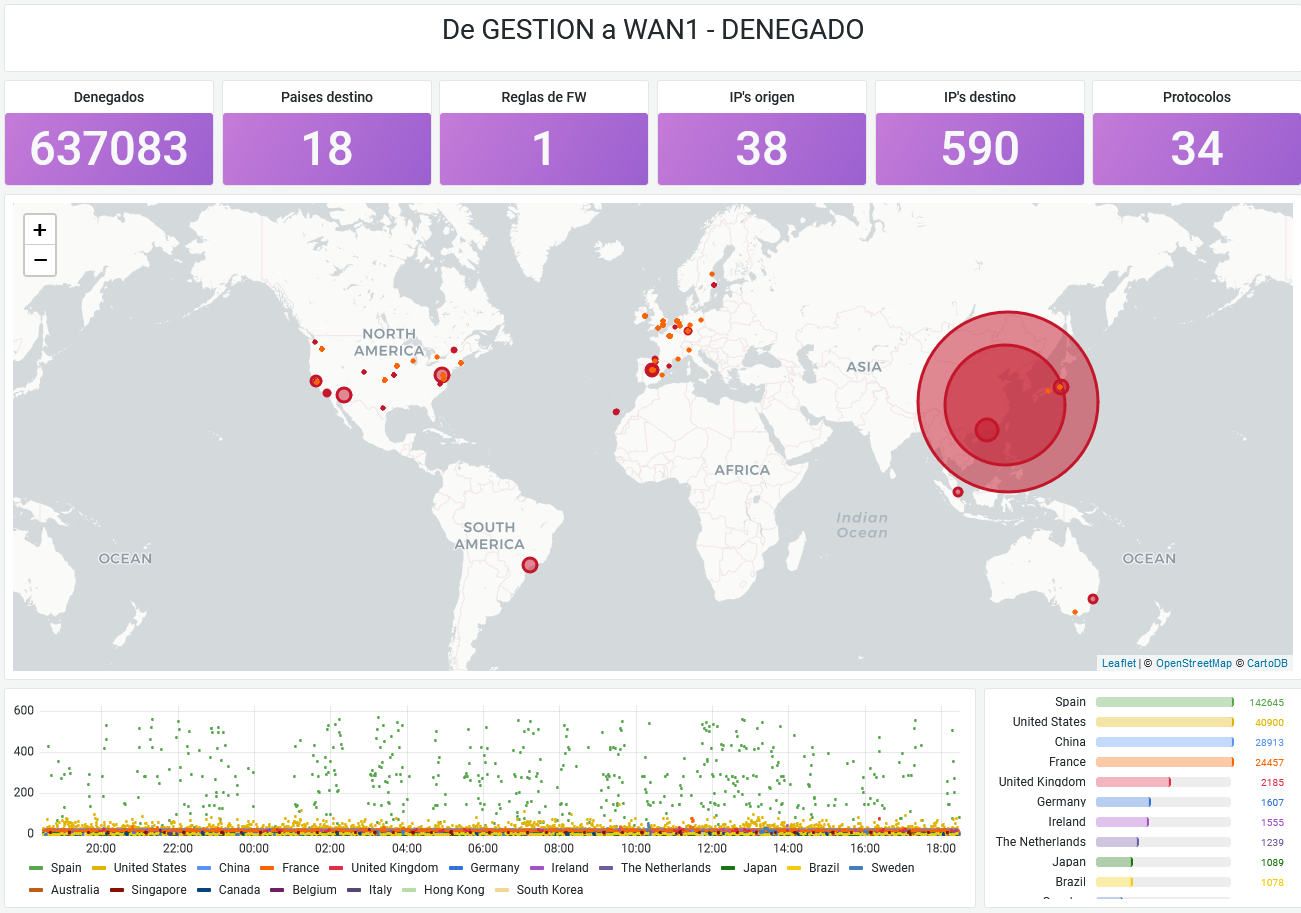
Task: Open the Denegados panel title menu
Action: [109, 97]
